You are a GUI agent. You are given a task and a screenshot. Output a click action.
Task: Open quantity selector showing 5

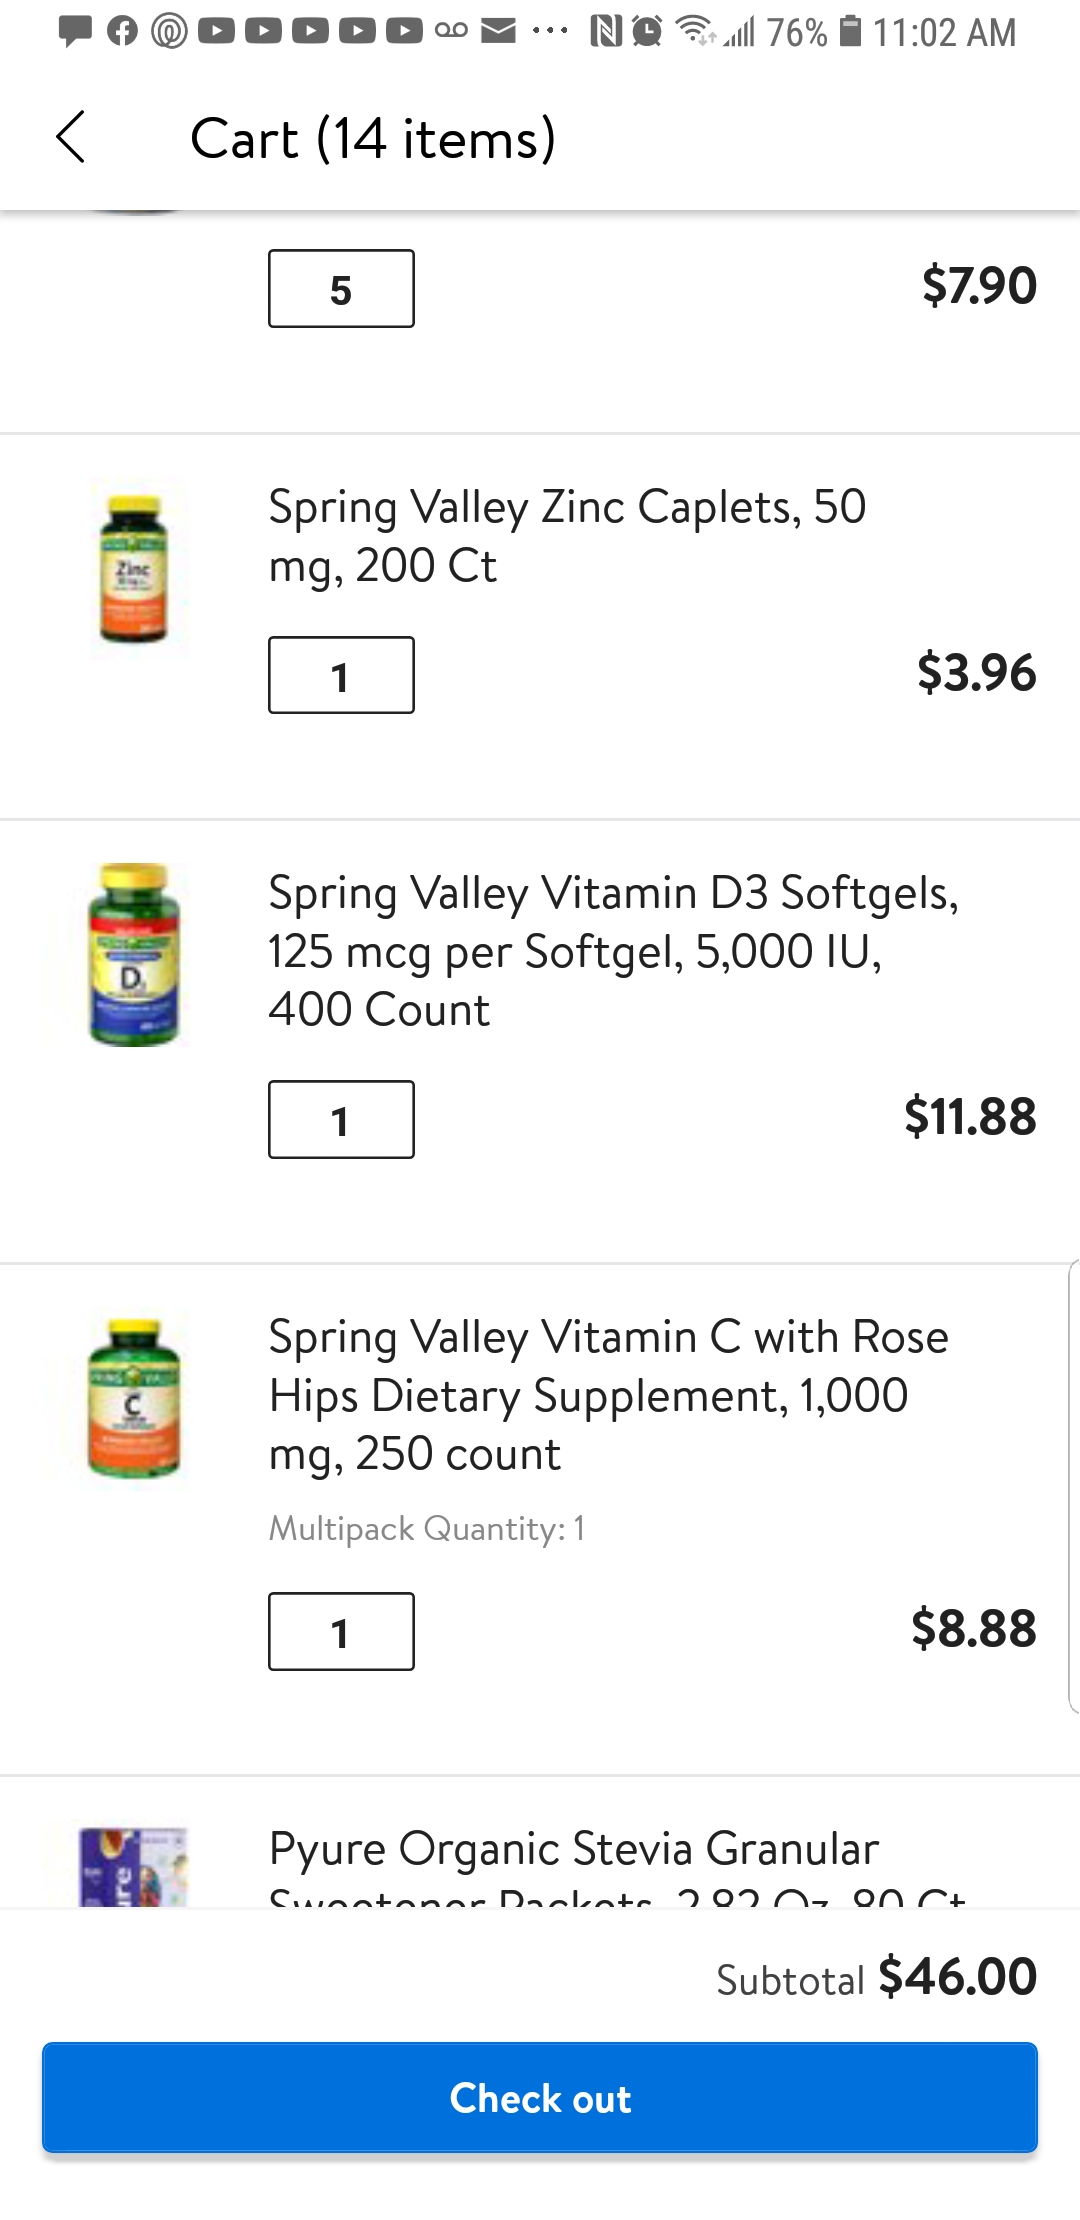coord(341,289)
